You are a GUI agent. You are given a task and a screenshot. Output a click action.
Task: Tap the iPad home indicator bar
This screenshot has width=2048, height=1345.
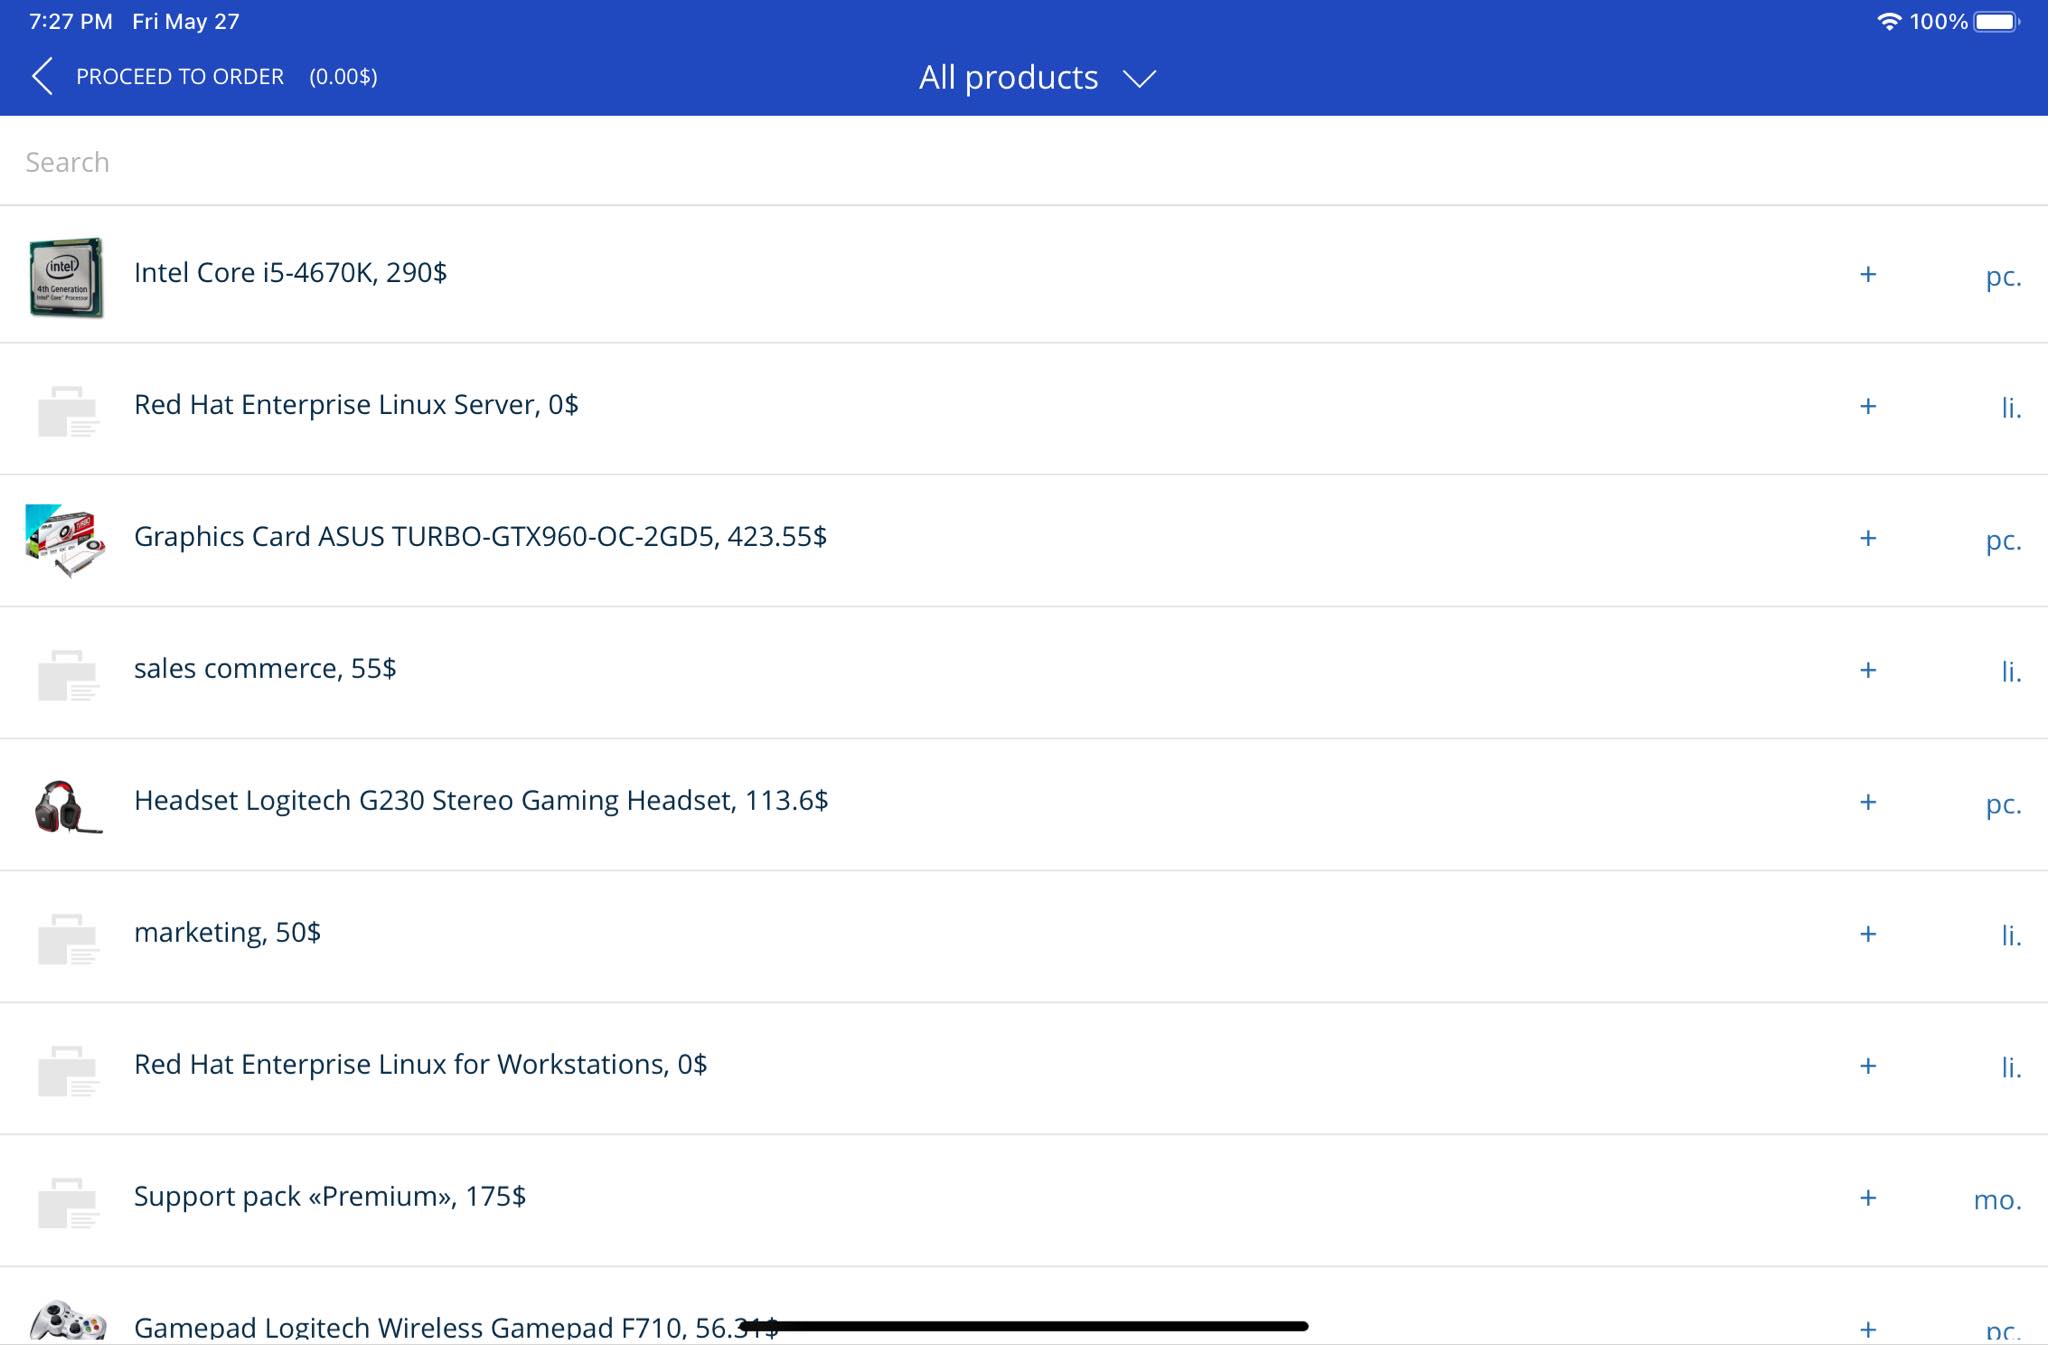pyautogui.click(x=1024, y=1326)
